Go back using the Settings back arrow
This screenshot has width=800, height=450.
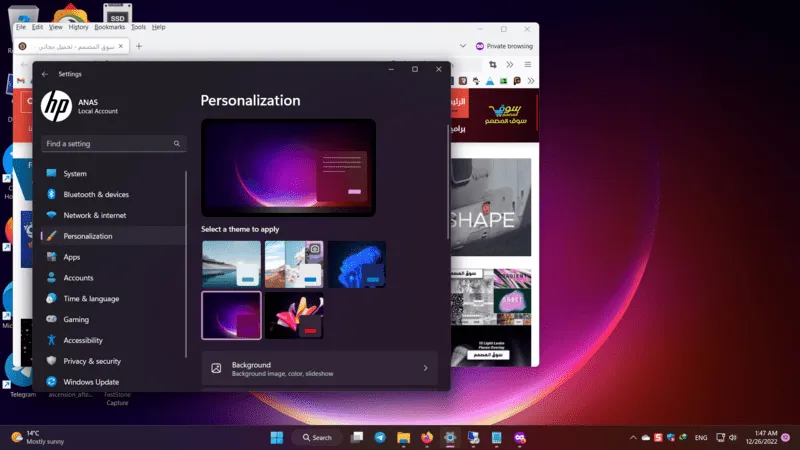click(45, 74)
